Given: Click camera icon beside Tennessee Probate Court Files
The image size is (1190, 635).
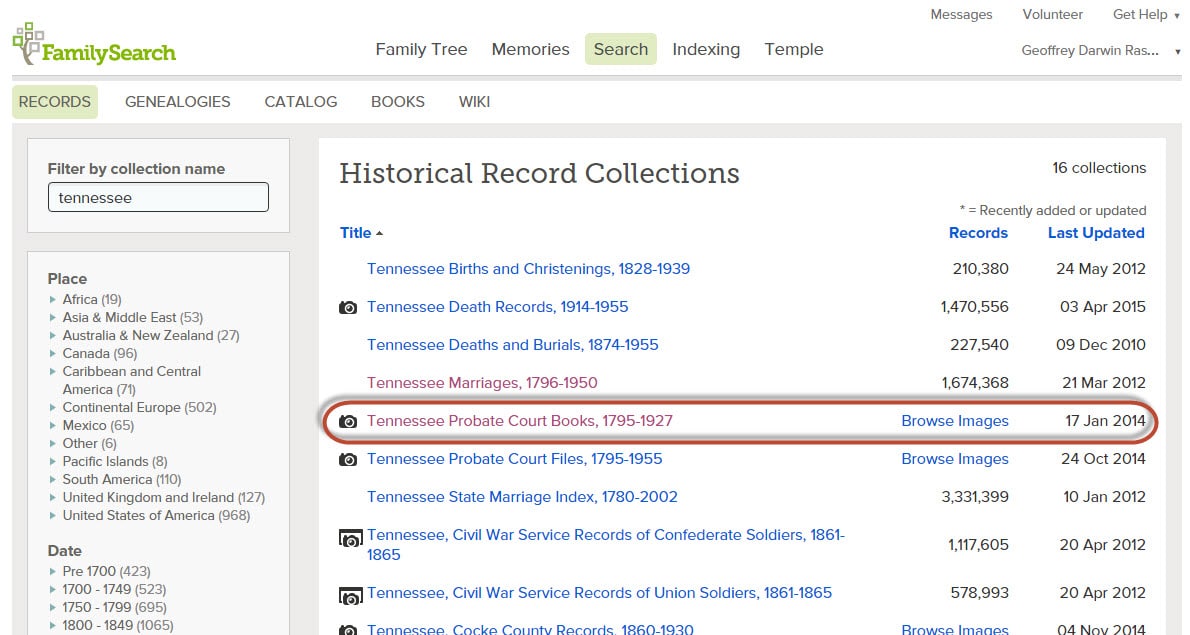Looking at the screenshot, I should [348, 459].
